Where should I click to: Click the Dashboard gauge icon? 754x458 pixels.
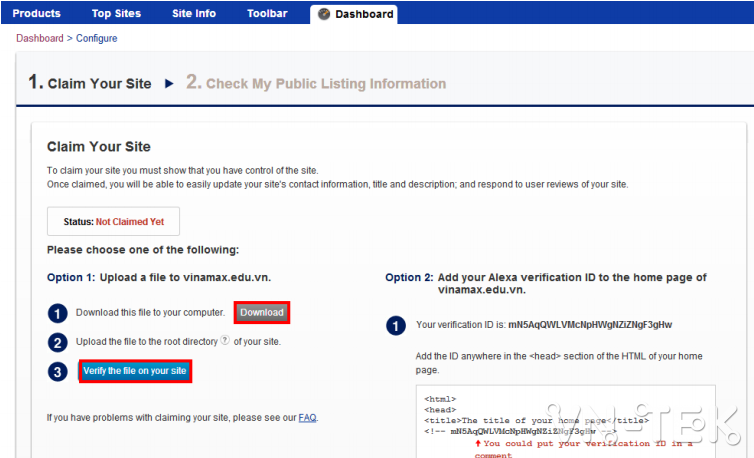324,14
